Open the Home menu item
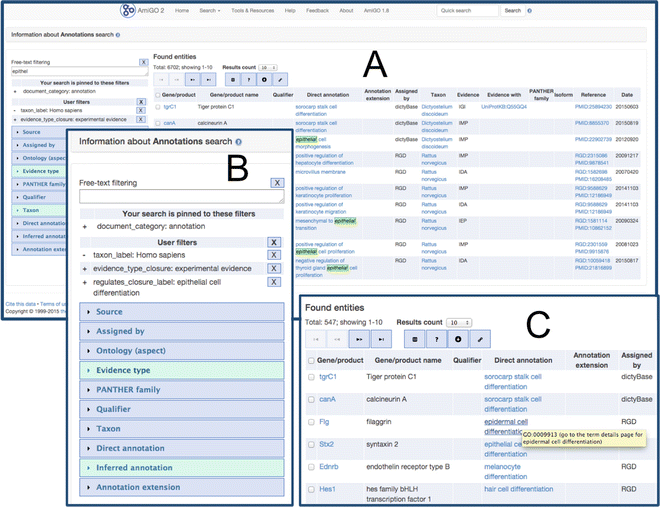 [182, 11]
